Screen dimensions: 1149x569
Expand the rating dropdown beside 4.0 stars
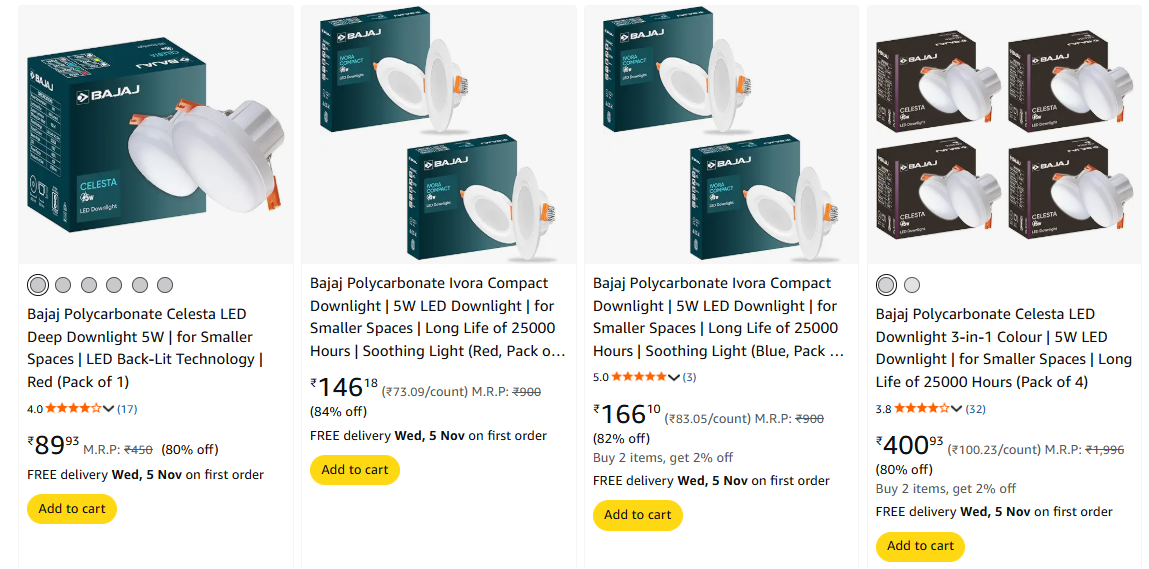109,408
